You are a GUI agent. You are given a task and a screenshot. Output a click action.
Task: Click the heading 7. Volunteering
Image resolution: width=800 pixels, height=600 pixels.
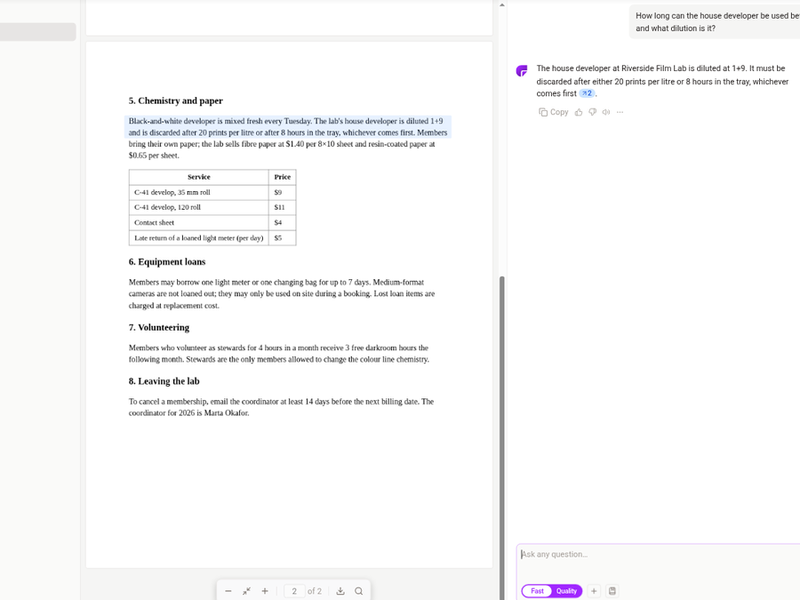point(159,328)
